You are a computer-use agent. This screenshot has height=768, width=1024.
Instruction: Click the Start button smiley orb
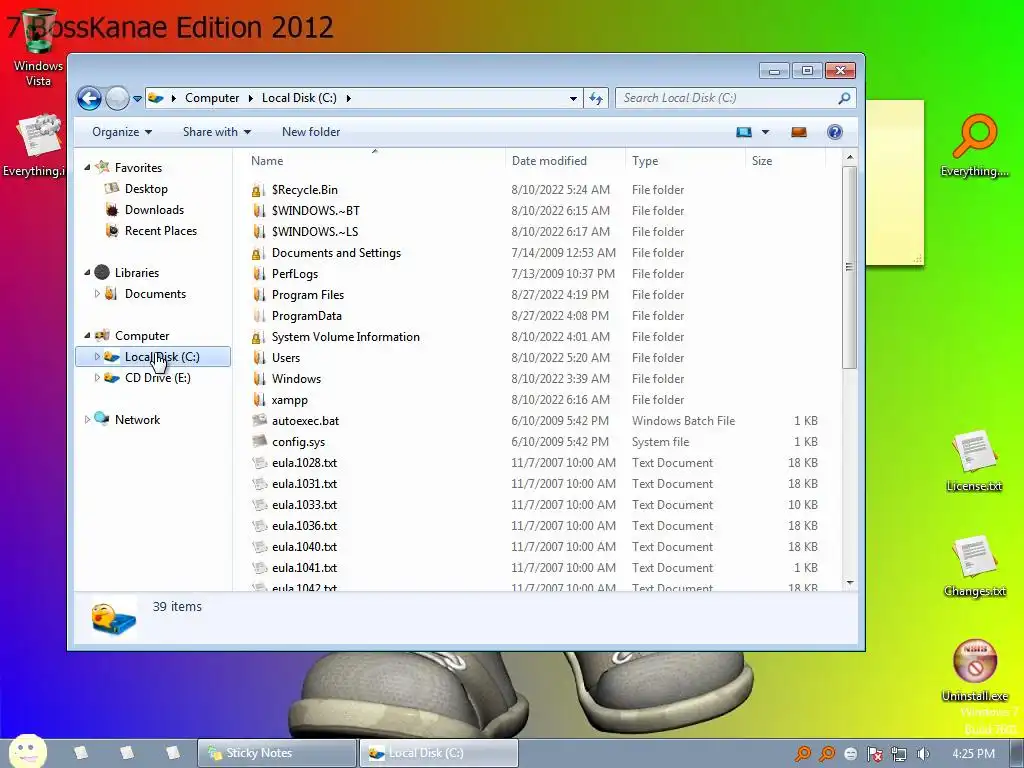(28, 751)
